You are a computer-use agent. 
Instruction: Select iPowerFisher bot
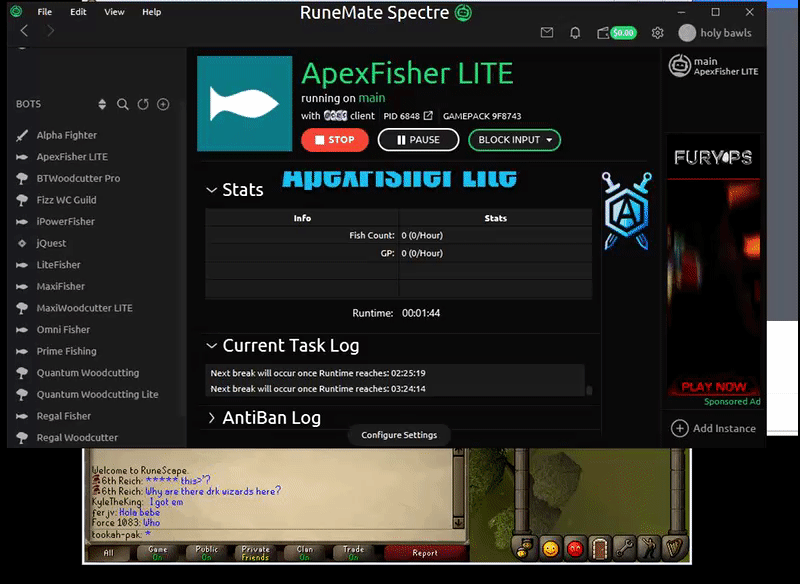coord(65,221)
